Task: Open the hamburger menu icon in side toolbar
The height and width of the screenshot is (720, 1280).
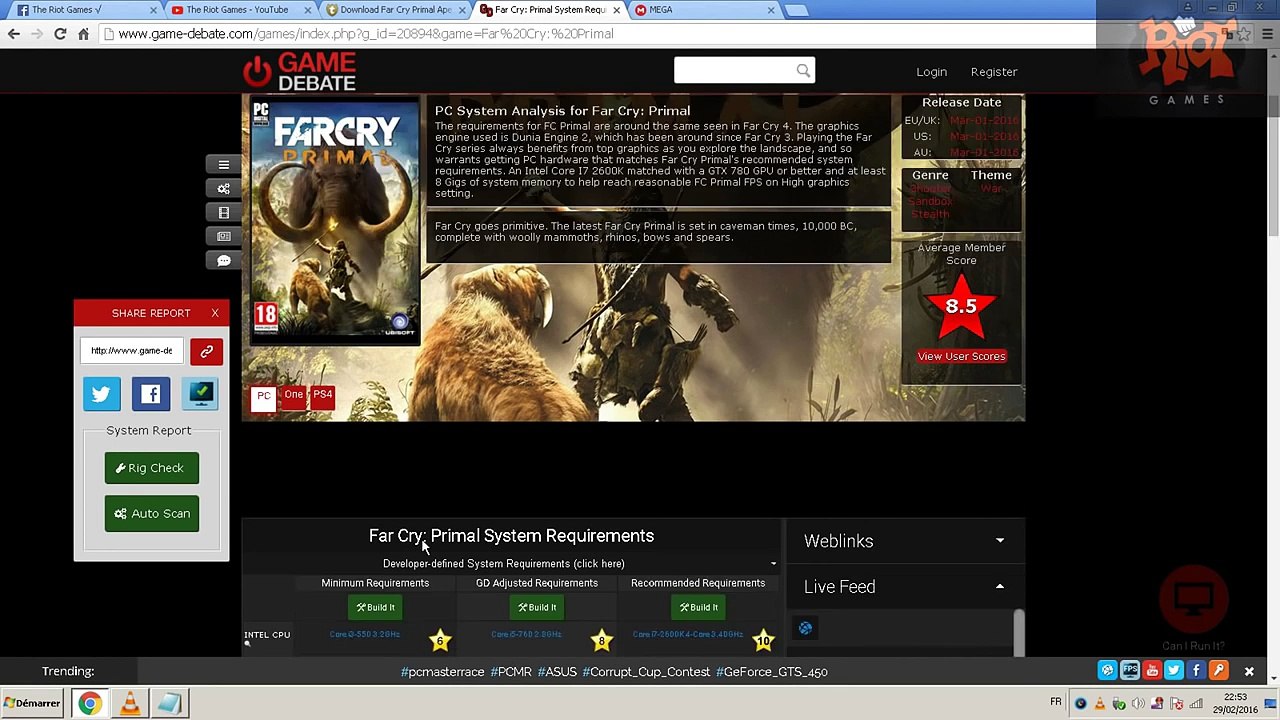Action: [224, 165]
